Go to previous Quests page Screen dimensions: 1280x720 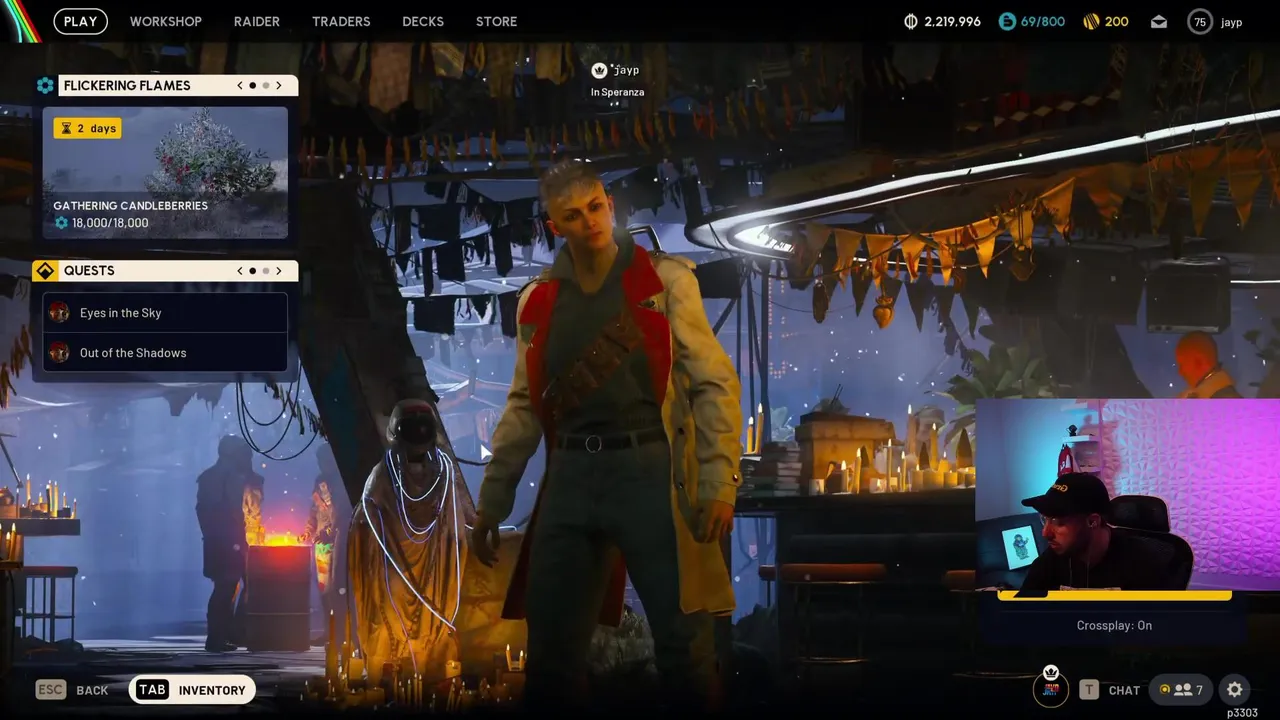[240, 271]
